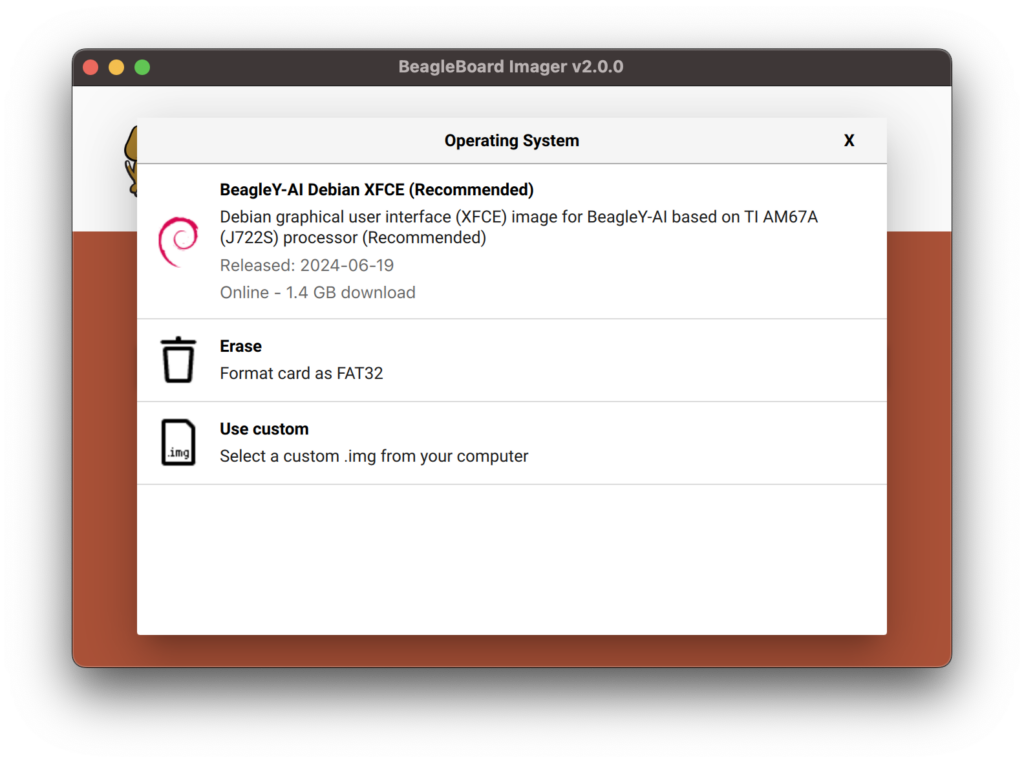The height and width of the screenshot is (763, 1024).
Task: Click the empty white area below Use custom
Action: point(511,560)
